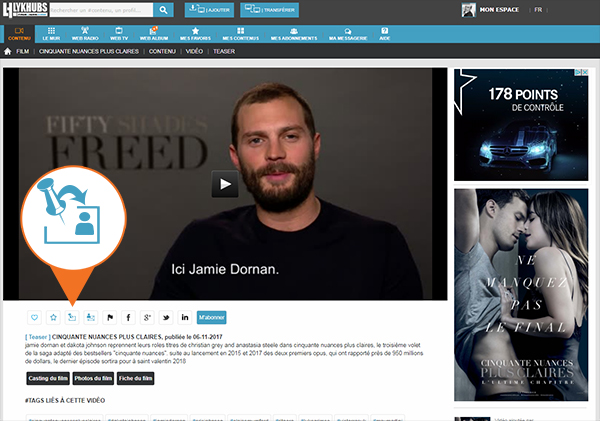Click the Cinquante Nuances movie poster ad
The height and width of the screenshot is (421, 600).
521,295
